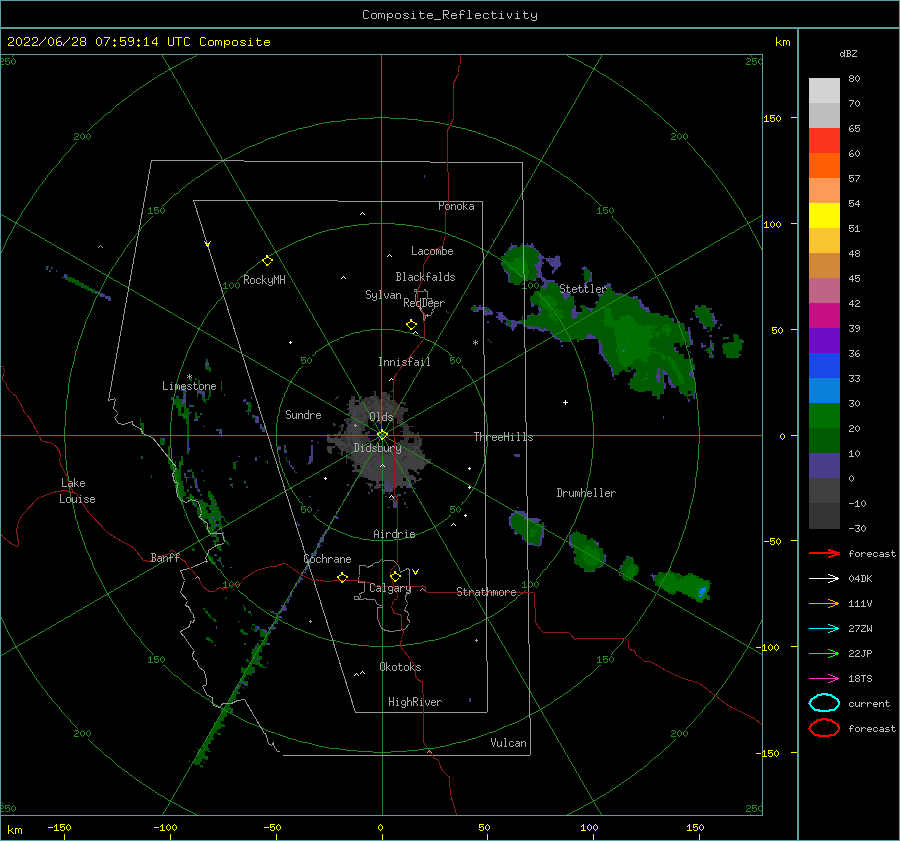
Task: Click the red forecast arrow legend icon
Action: [824, 553]
